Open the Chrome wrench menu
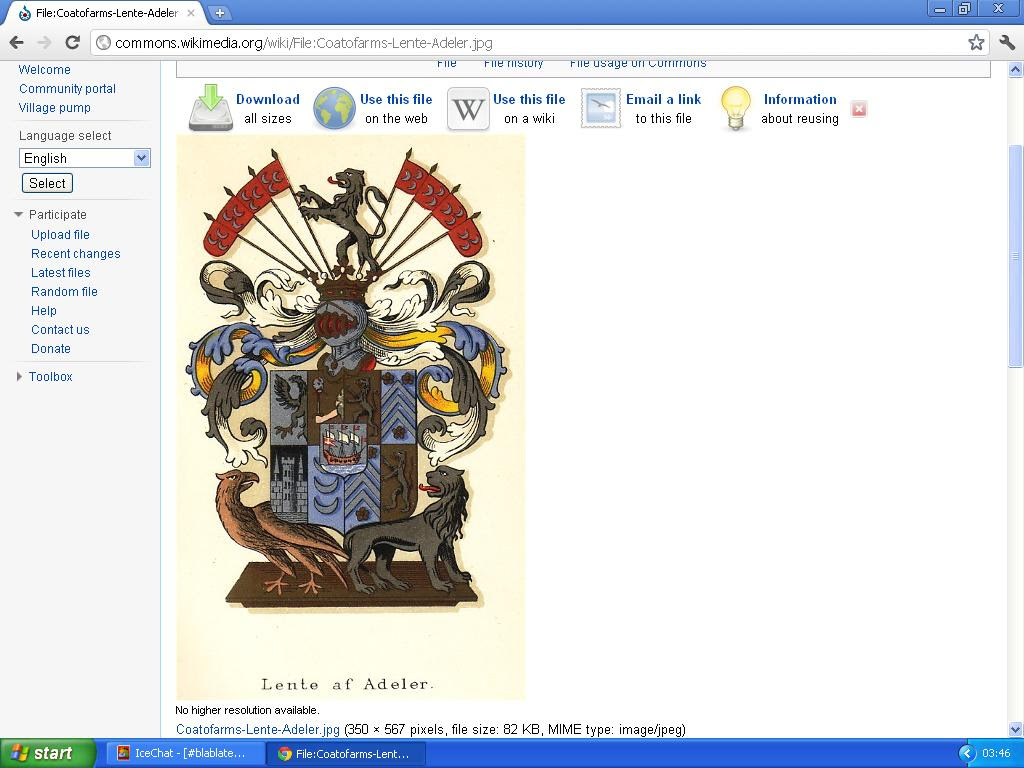 pos(1006,43)
